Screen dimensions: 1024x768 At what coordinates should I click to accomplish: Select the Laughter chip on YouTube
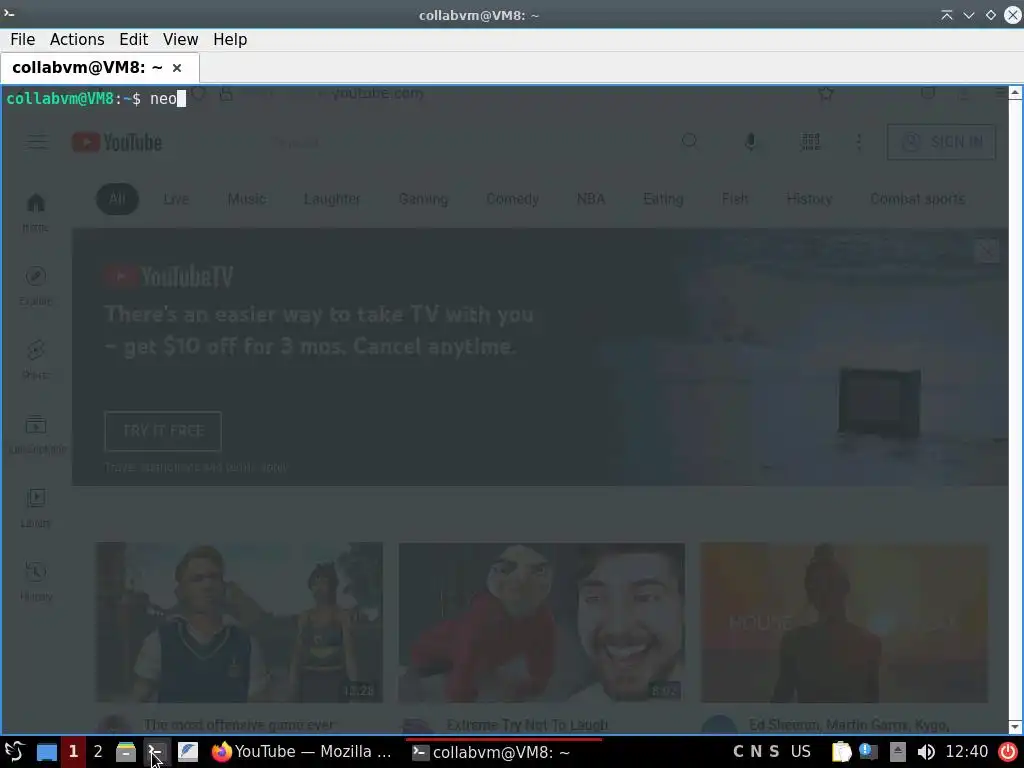[x=332, y=199]
